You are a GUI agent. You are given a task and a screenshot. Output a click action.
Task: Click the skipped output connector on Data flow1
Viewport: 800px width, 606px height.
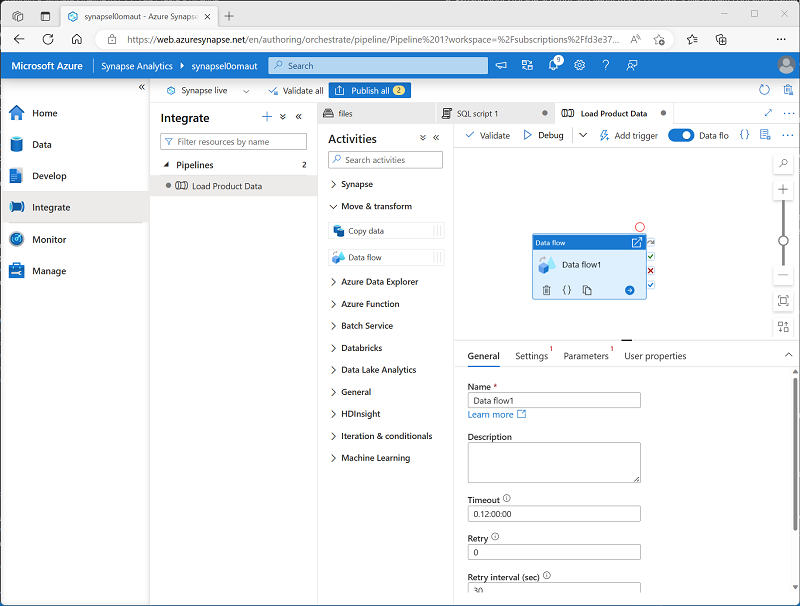(x=651, y=242)
